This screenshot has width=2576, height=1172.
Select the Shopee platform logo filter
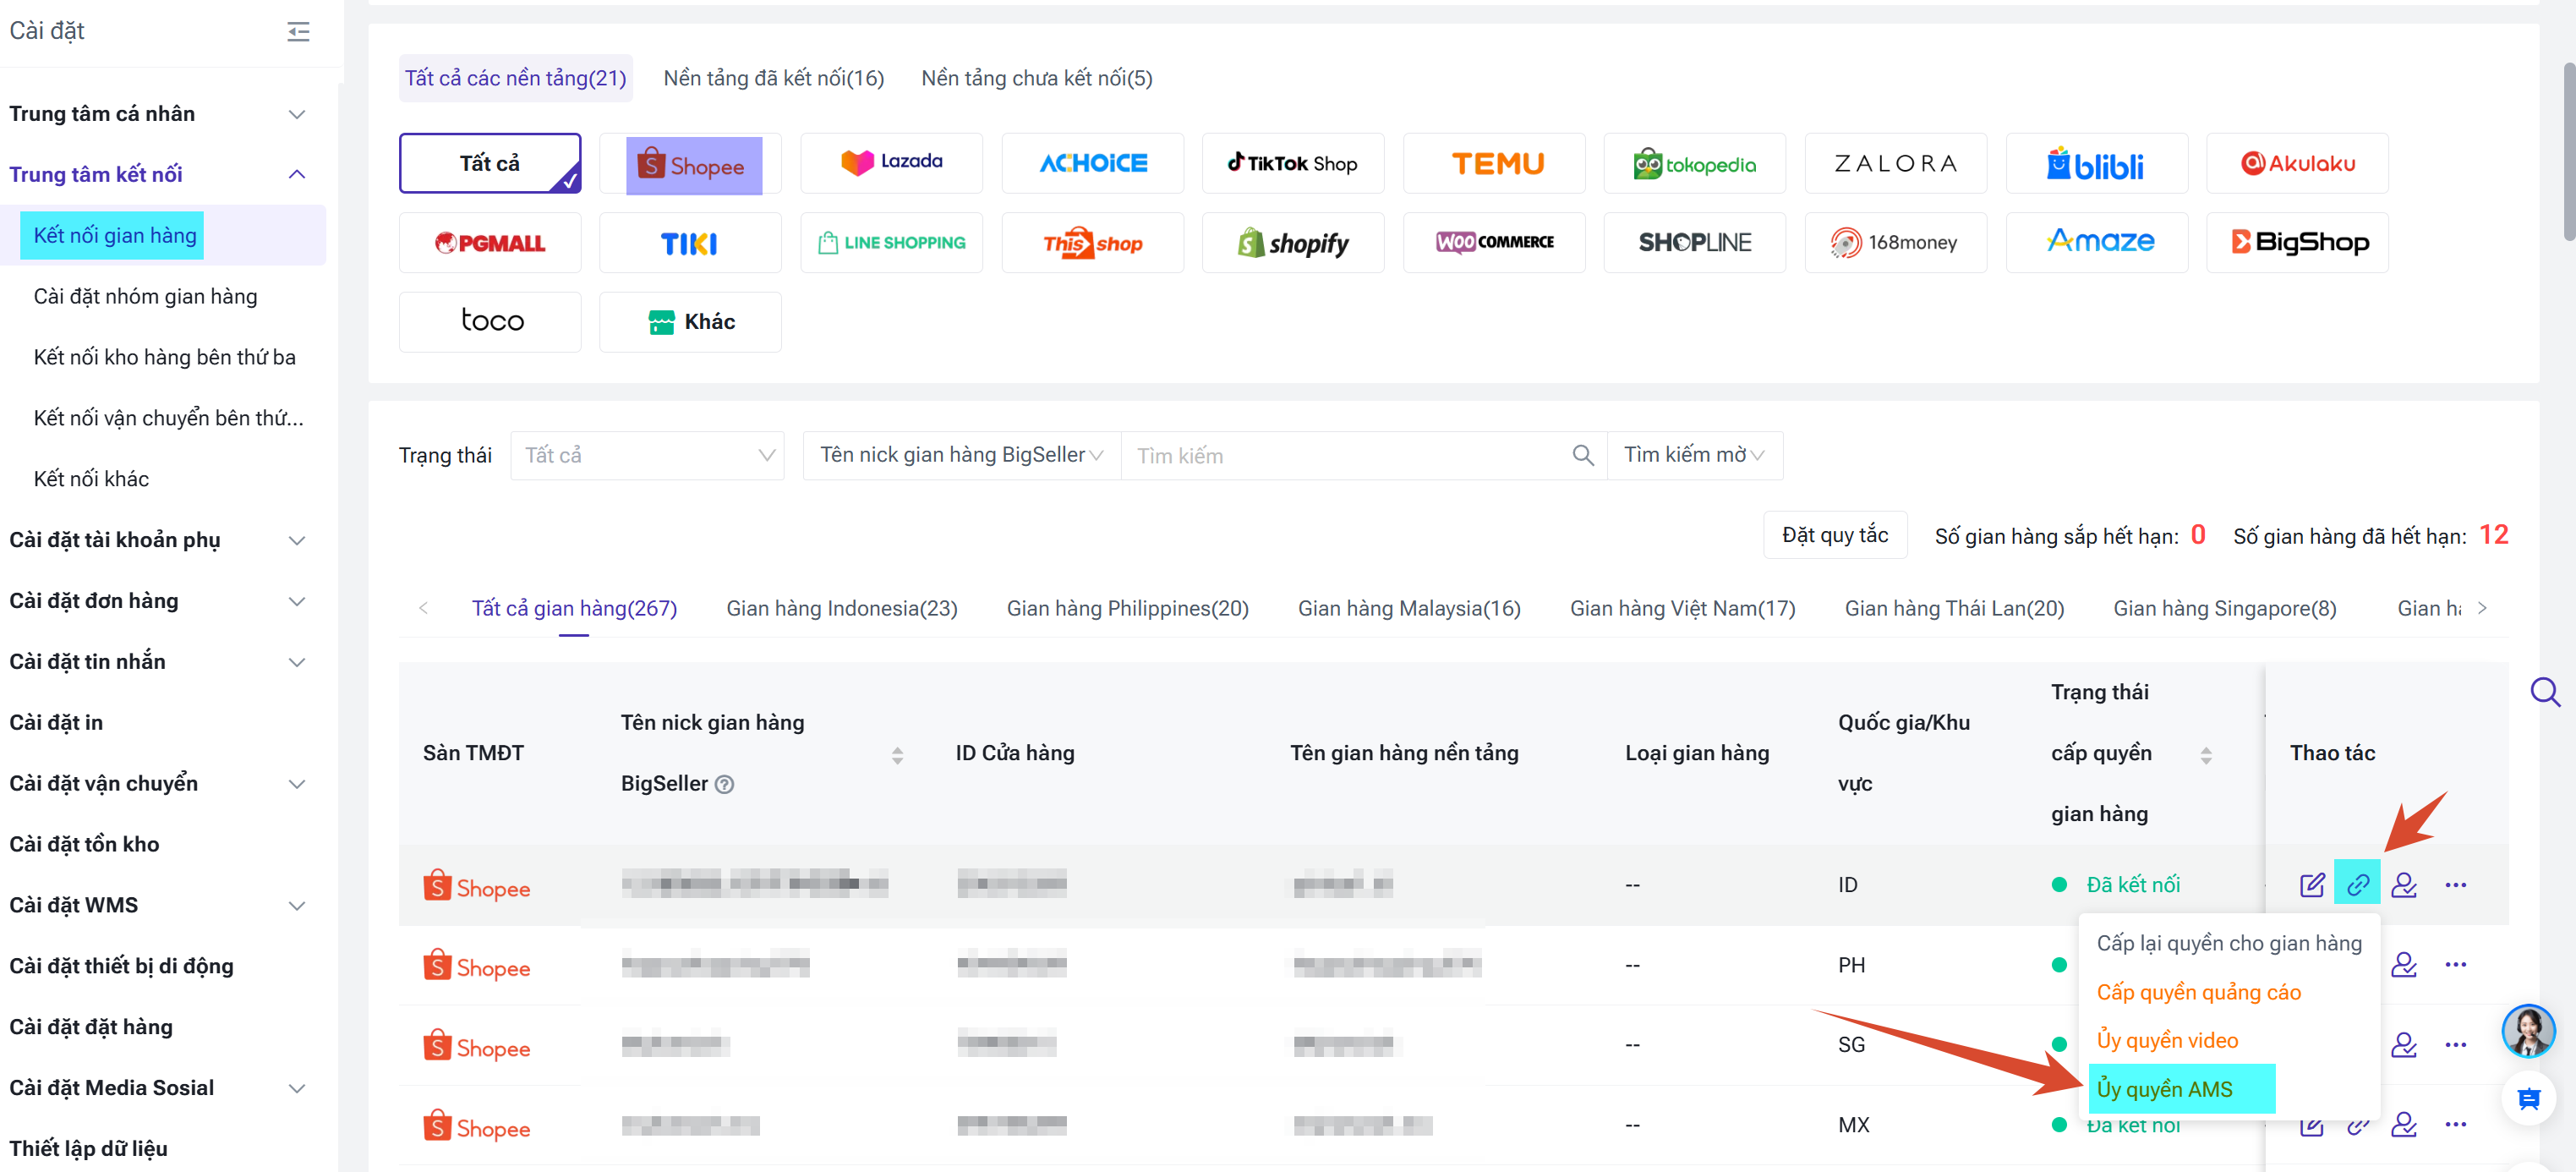[x=691, y=164]
